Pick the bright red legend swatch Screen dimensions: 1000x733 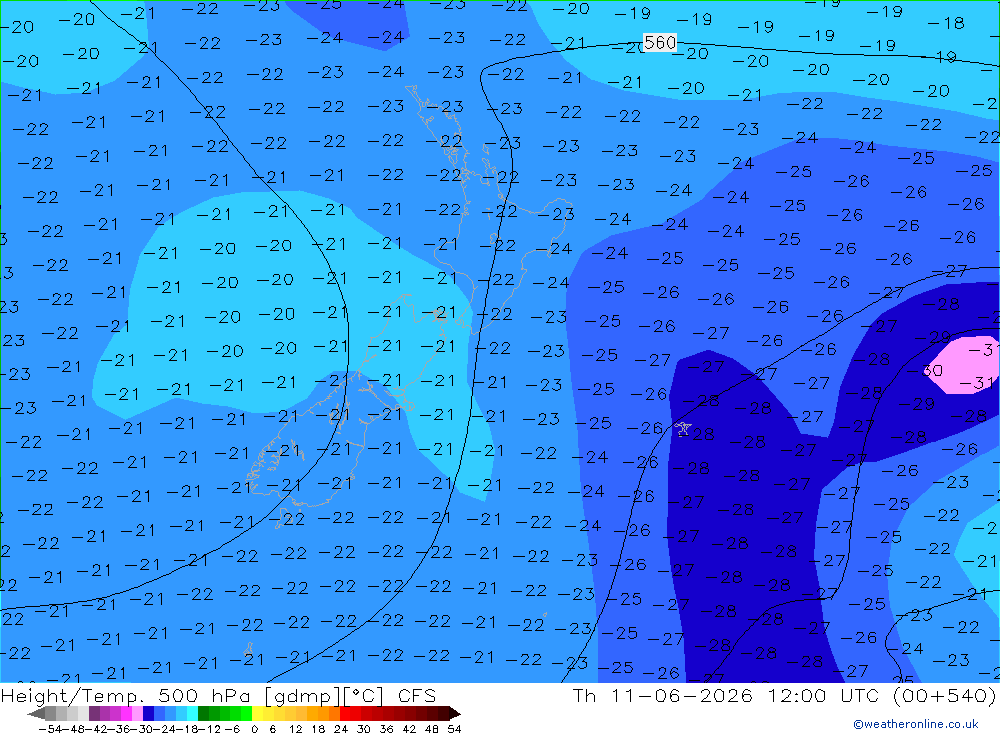[345, 714]
